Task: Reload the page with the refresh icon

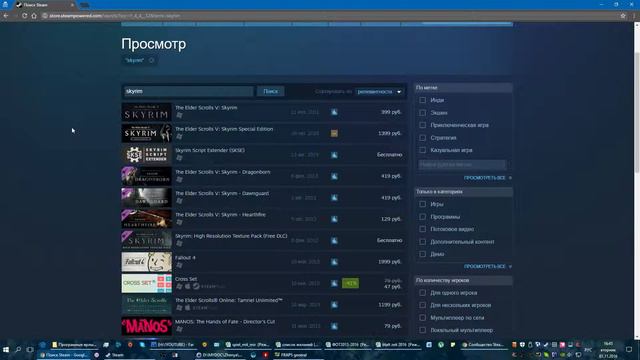Action: (x=24, y=16)
